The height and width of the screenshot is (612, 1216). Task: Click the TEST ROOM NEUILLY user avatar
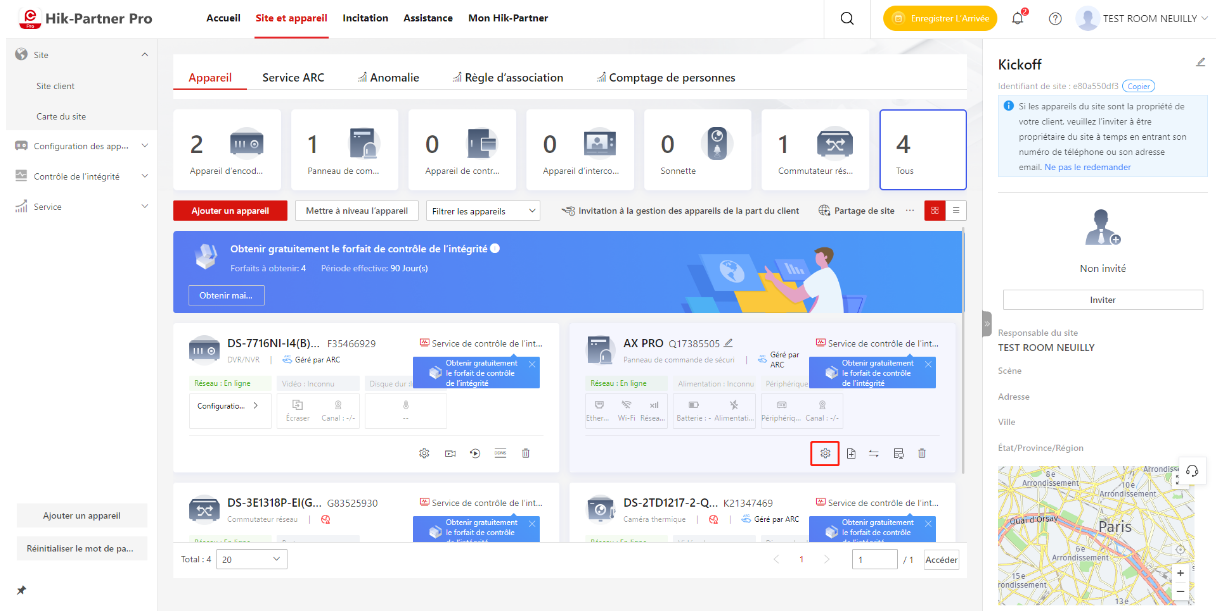(x=1087, y=18)
